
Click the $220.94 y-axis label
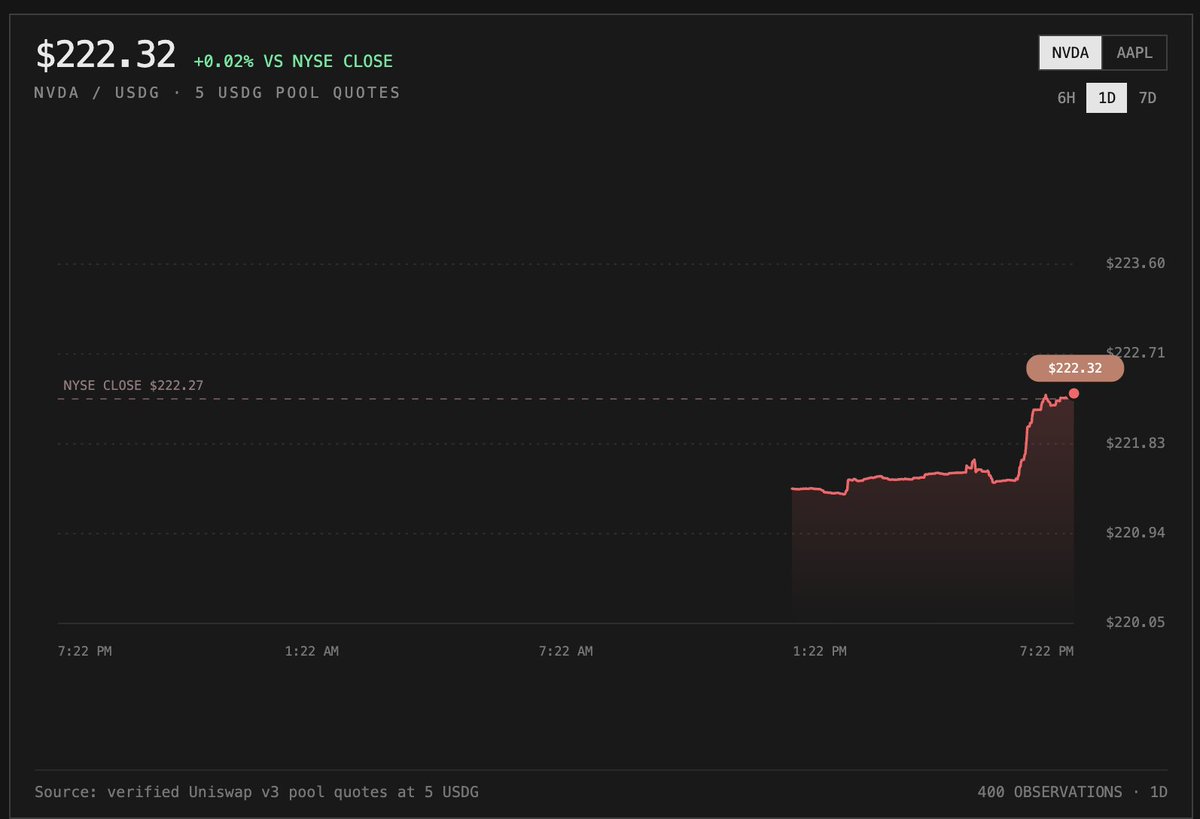click(x=1135, y=532)
